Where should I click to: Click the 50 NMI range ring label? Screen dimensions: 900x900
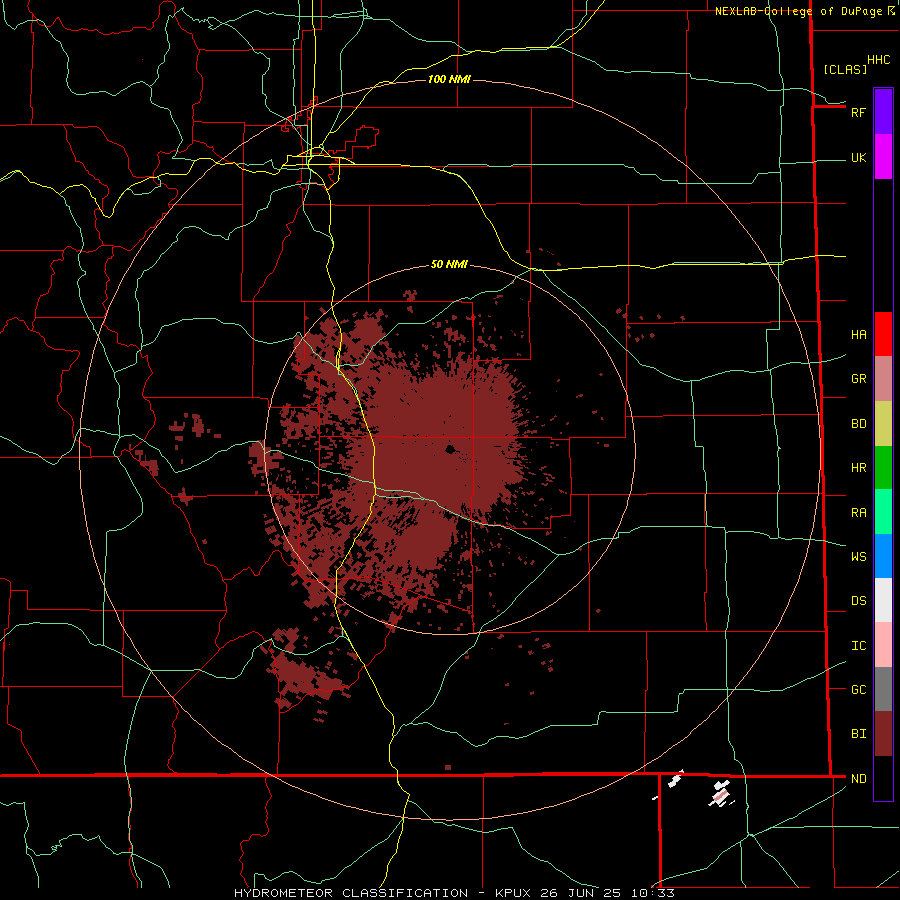click(x=449, y=264)
